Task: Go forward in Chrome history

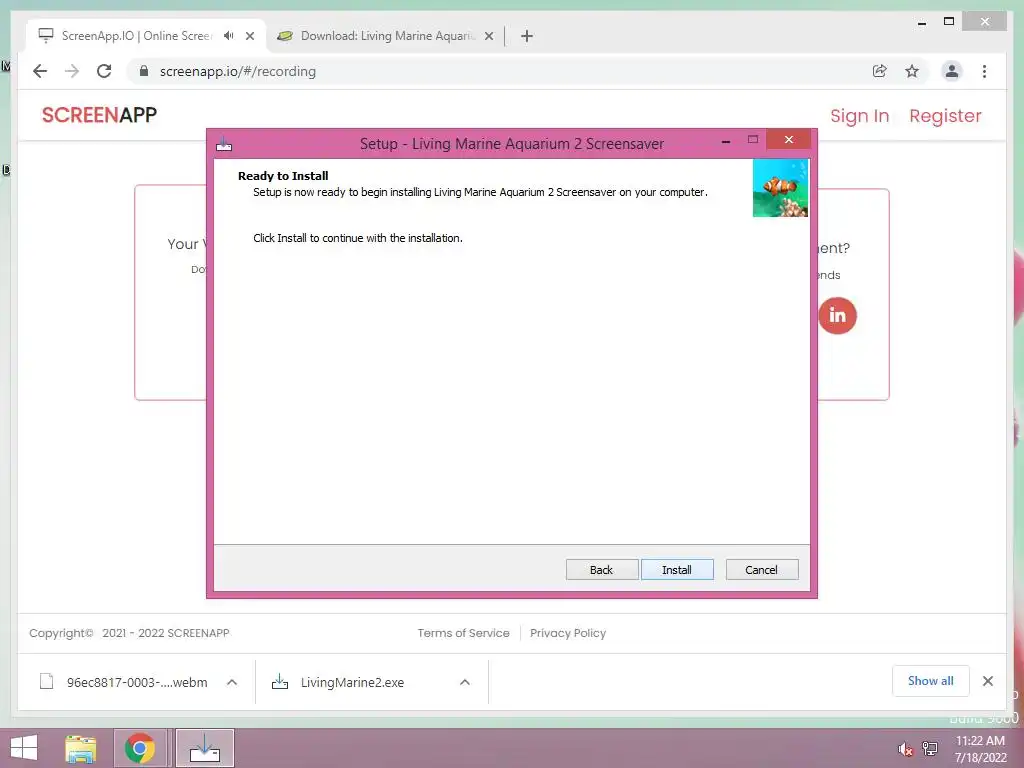Action: 72,71
